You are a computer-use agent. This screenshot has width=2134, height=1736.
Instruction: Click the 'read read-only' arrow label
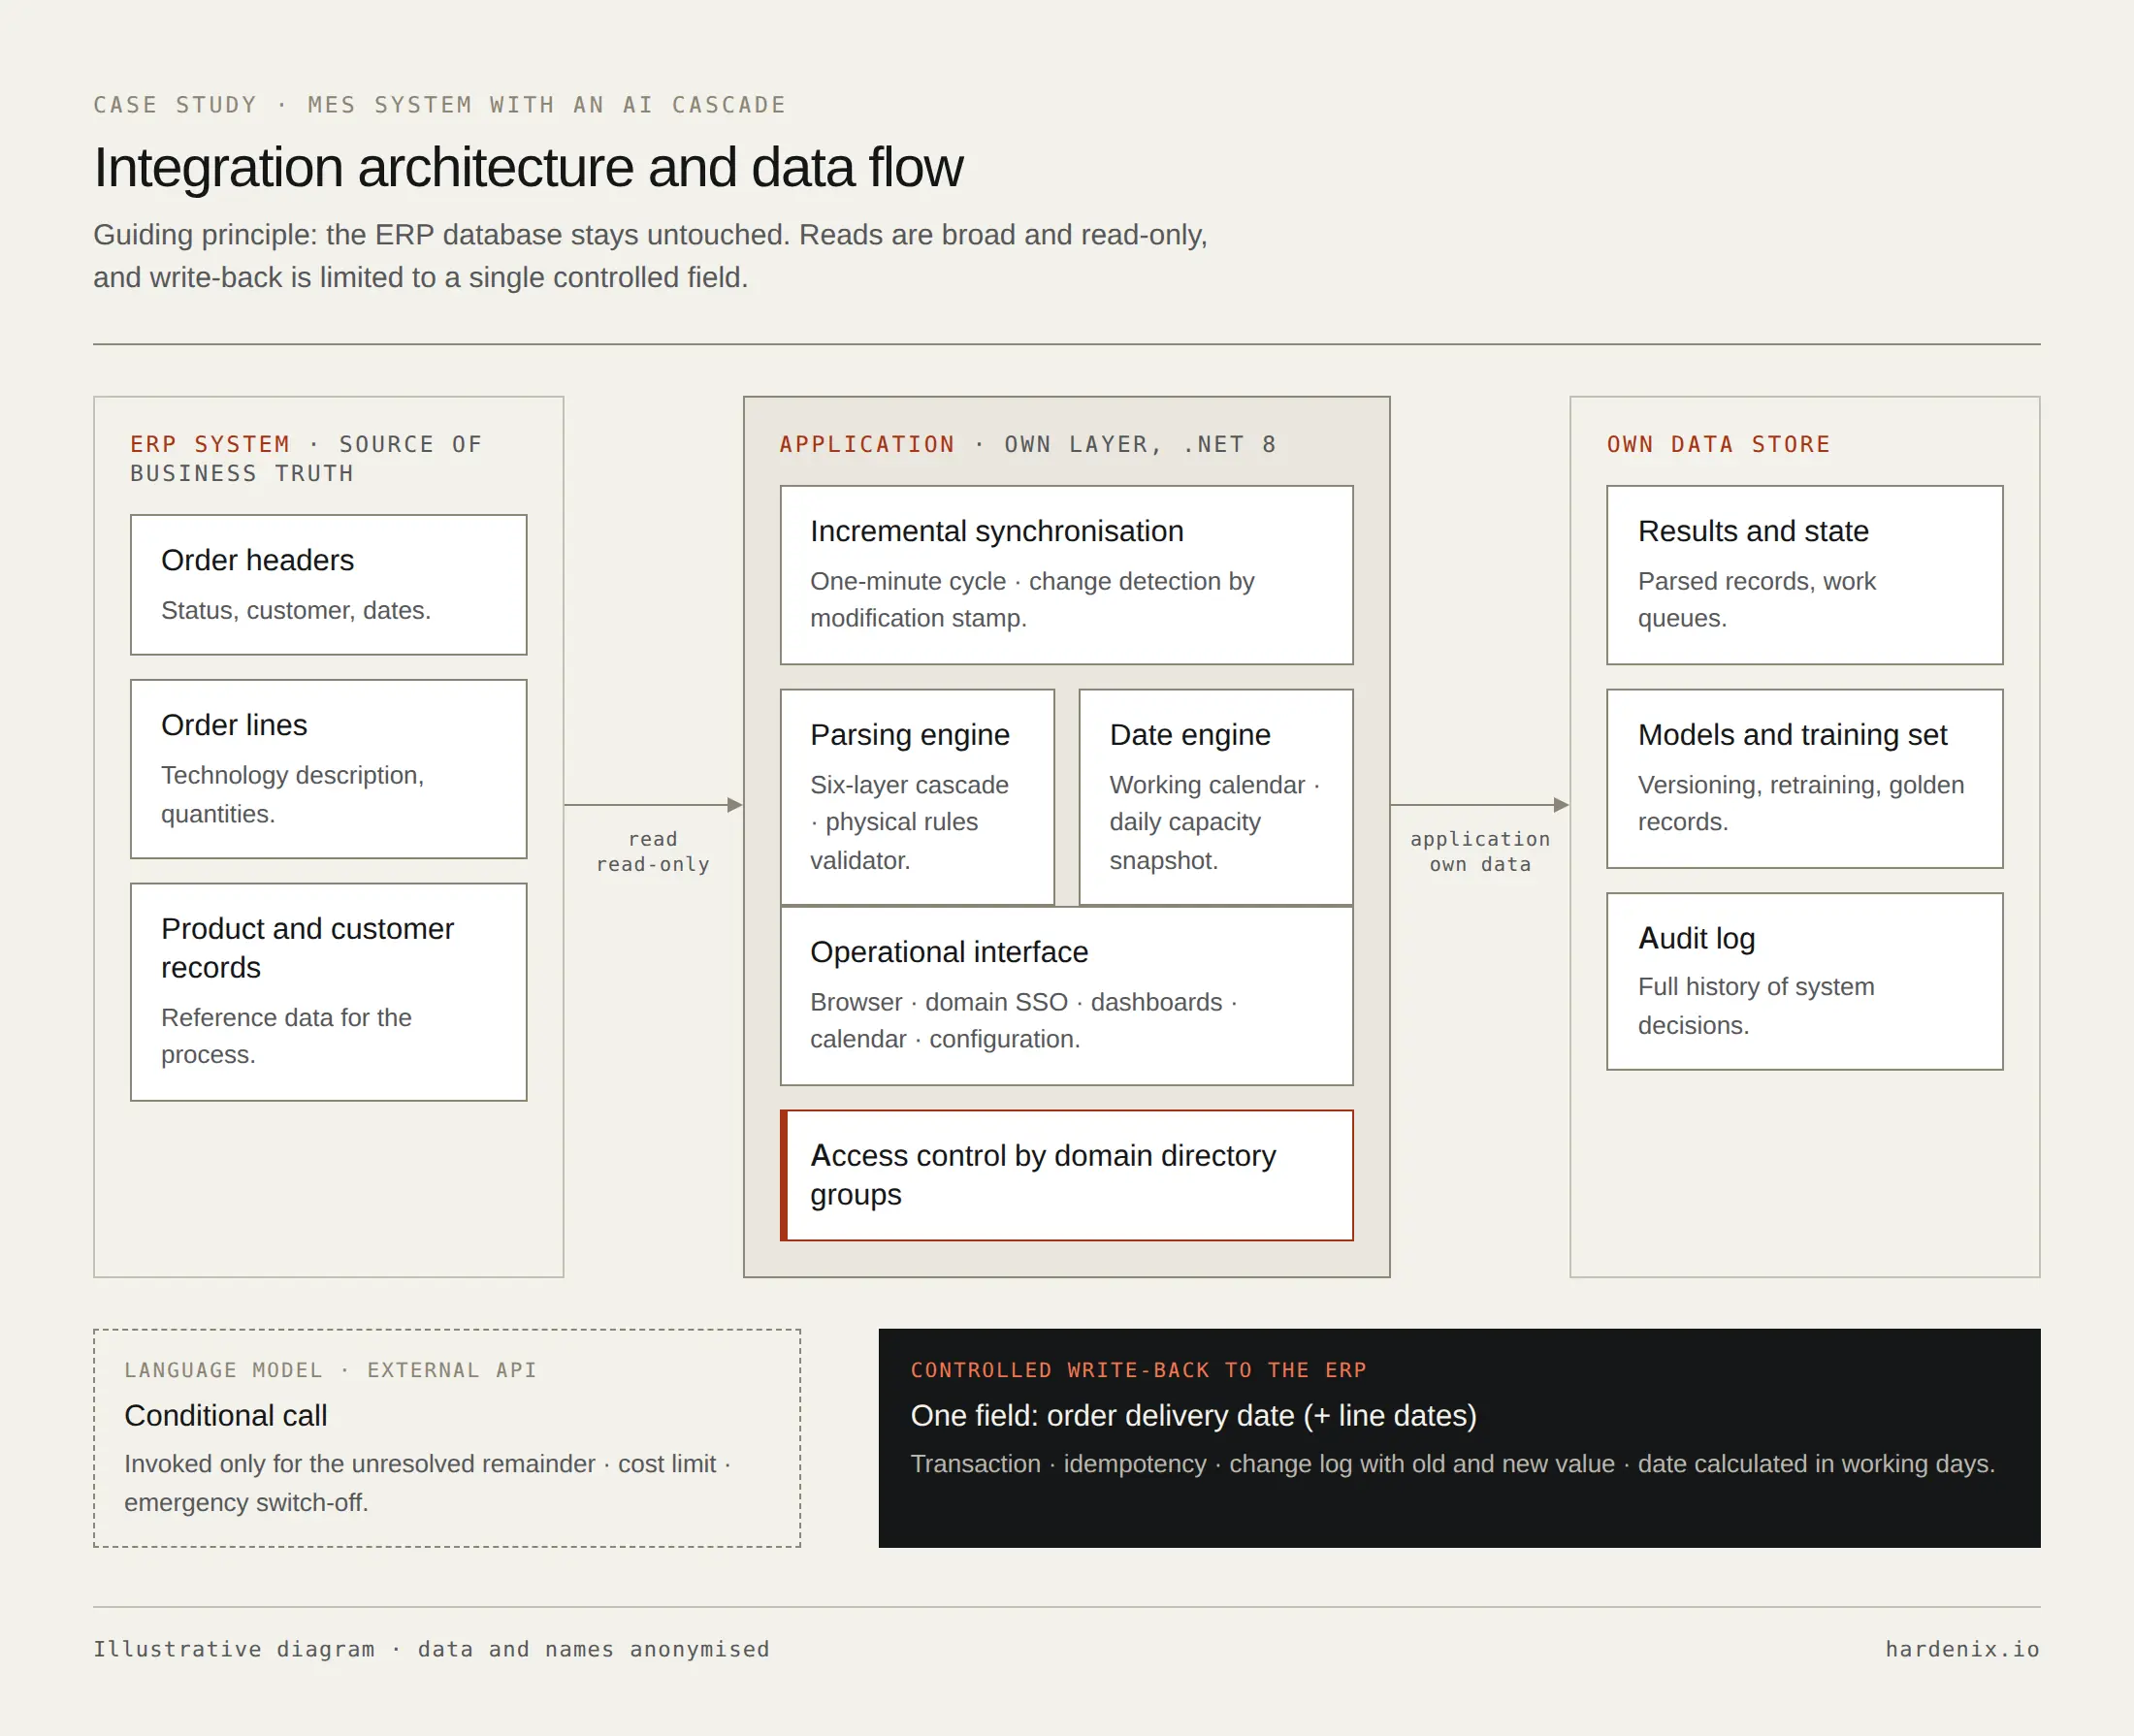click(653, 851)
